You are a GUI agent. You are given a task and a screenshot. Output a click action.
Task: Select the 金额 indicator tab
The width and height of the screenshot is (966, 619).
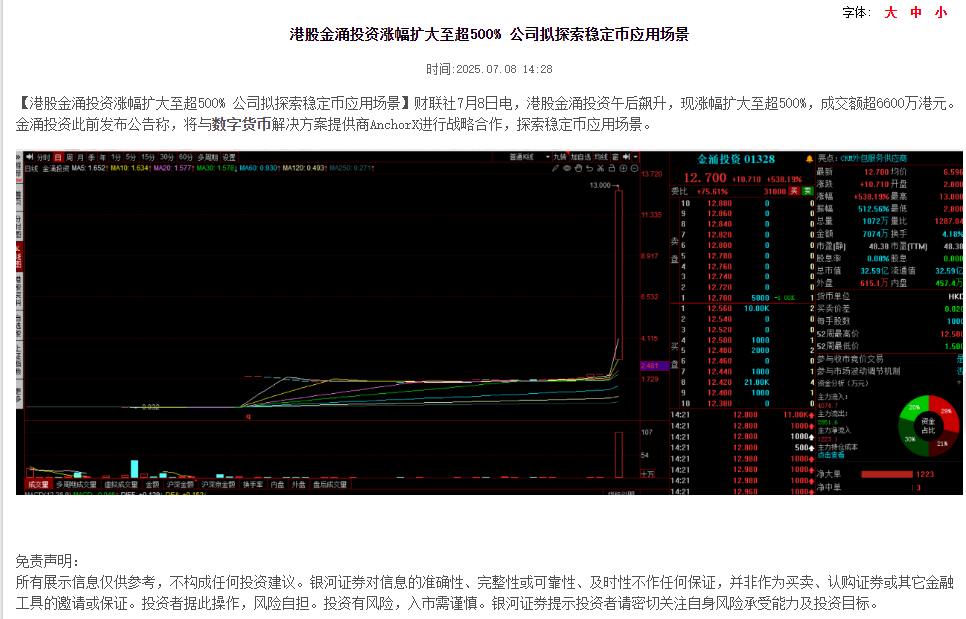(x=152, y=485)
